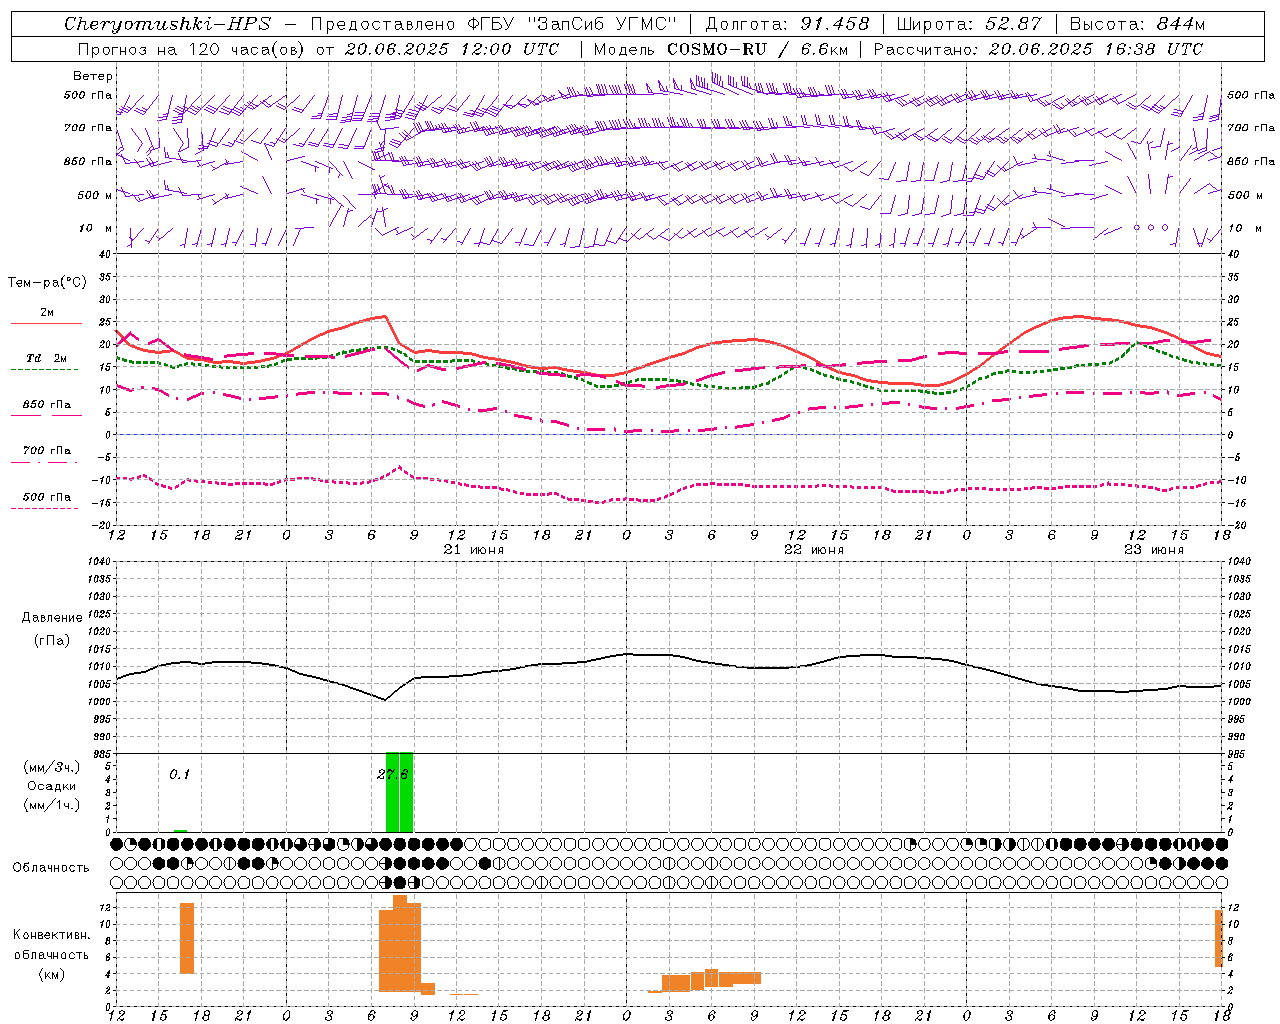The height and width of the screenshot is (1024, 1280).
Task: Click the model label 'COSMO-RU / 6.6км'
Action: pyautogui.click(x=758, y=49)
